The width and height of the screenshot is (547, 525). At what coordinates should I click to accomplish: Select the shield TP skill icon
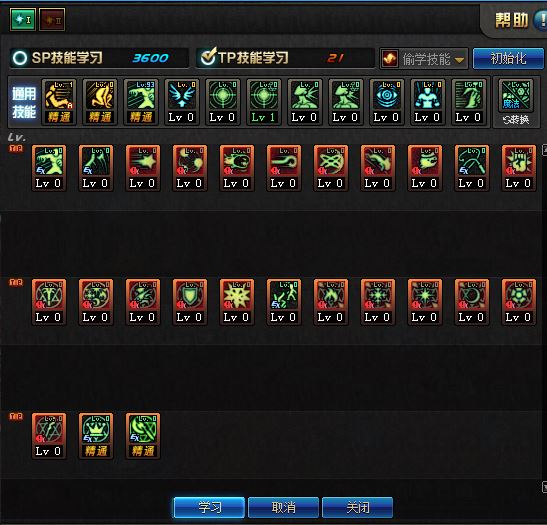click(x=190, y=302)
